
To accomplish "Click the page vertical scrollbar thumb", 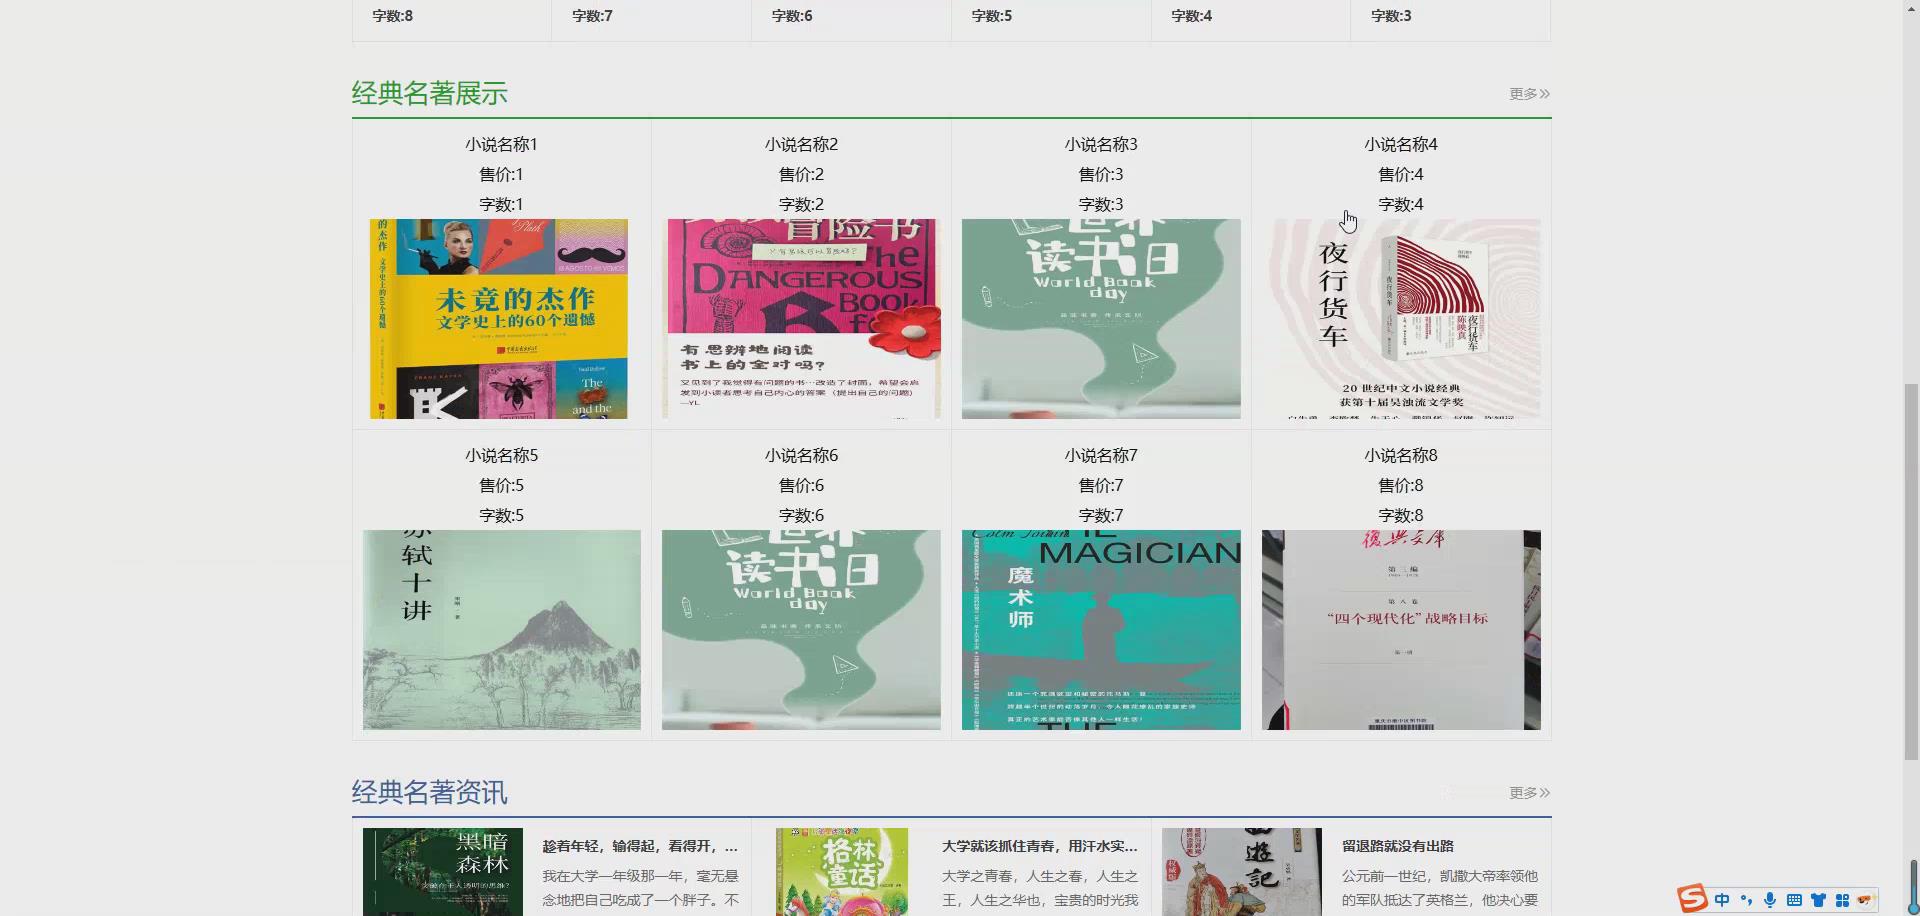I will 1911,572.
